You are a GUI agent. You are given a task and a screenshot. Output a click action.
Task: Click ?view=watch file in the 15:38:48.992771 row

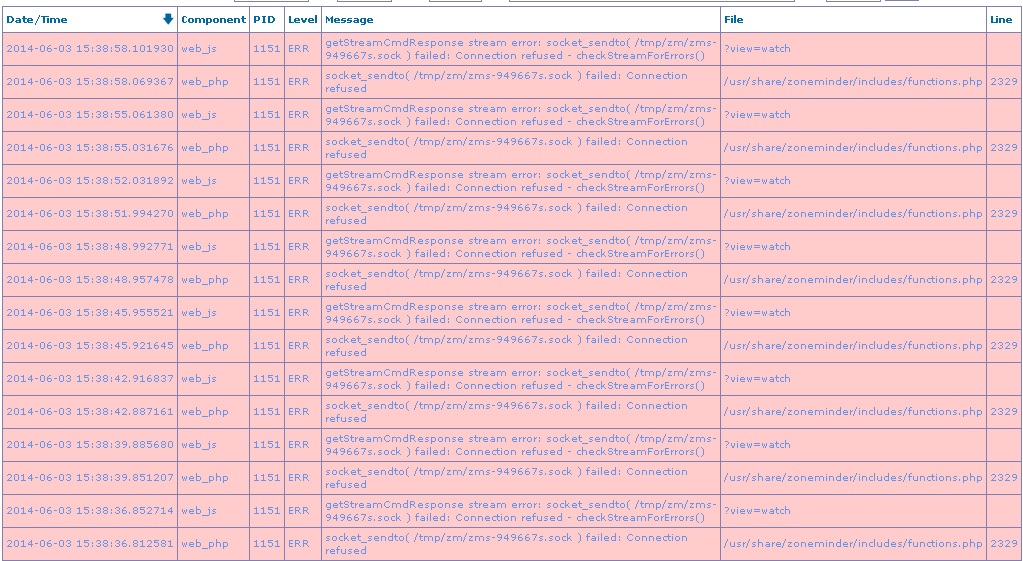click(x=757, y=246)
